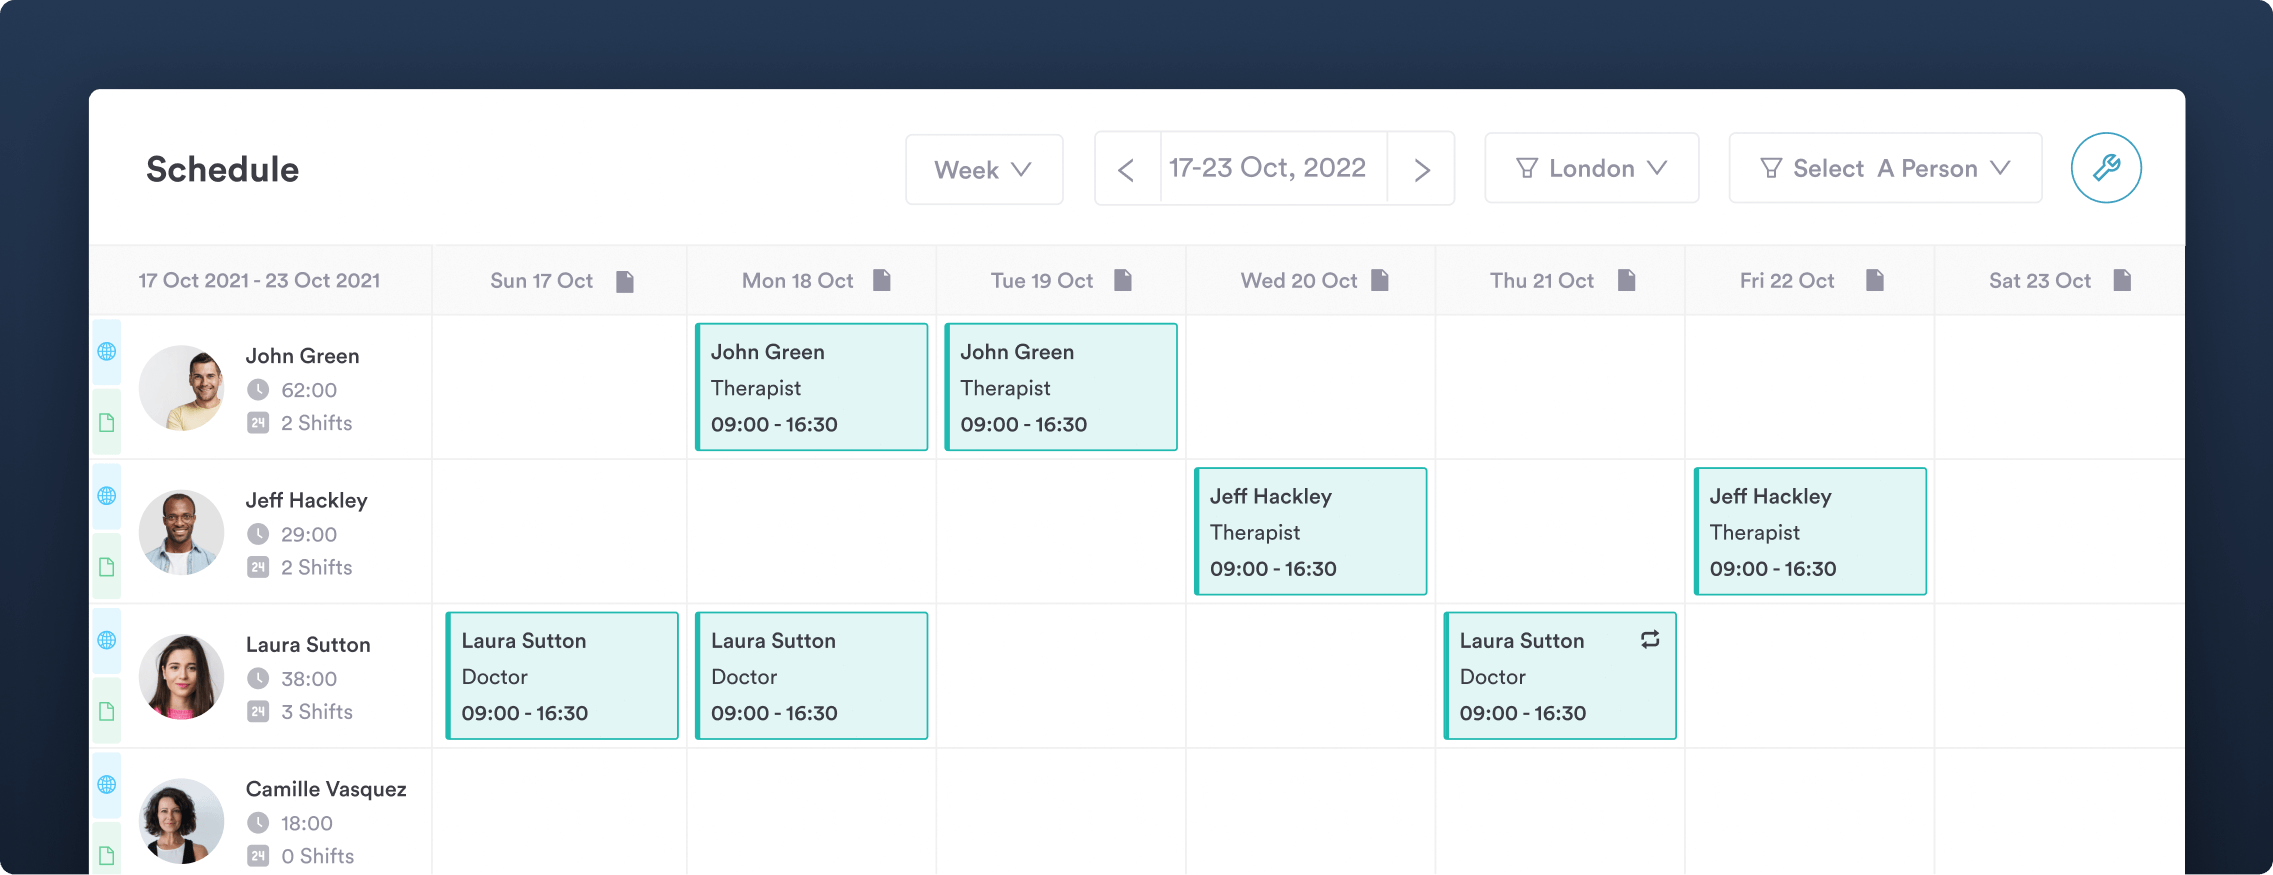Viewport: 2273px width, 875px height.
Task: Select Laura Sutton's Sunday Doctor shift
Action: pos(562,676)
